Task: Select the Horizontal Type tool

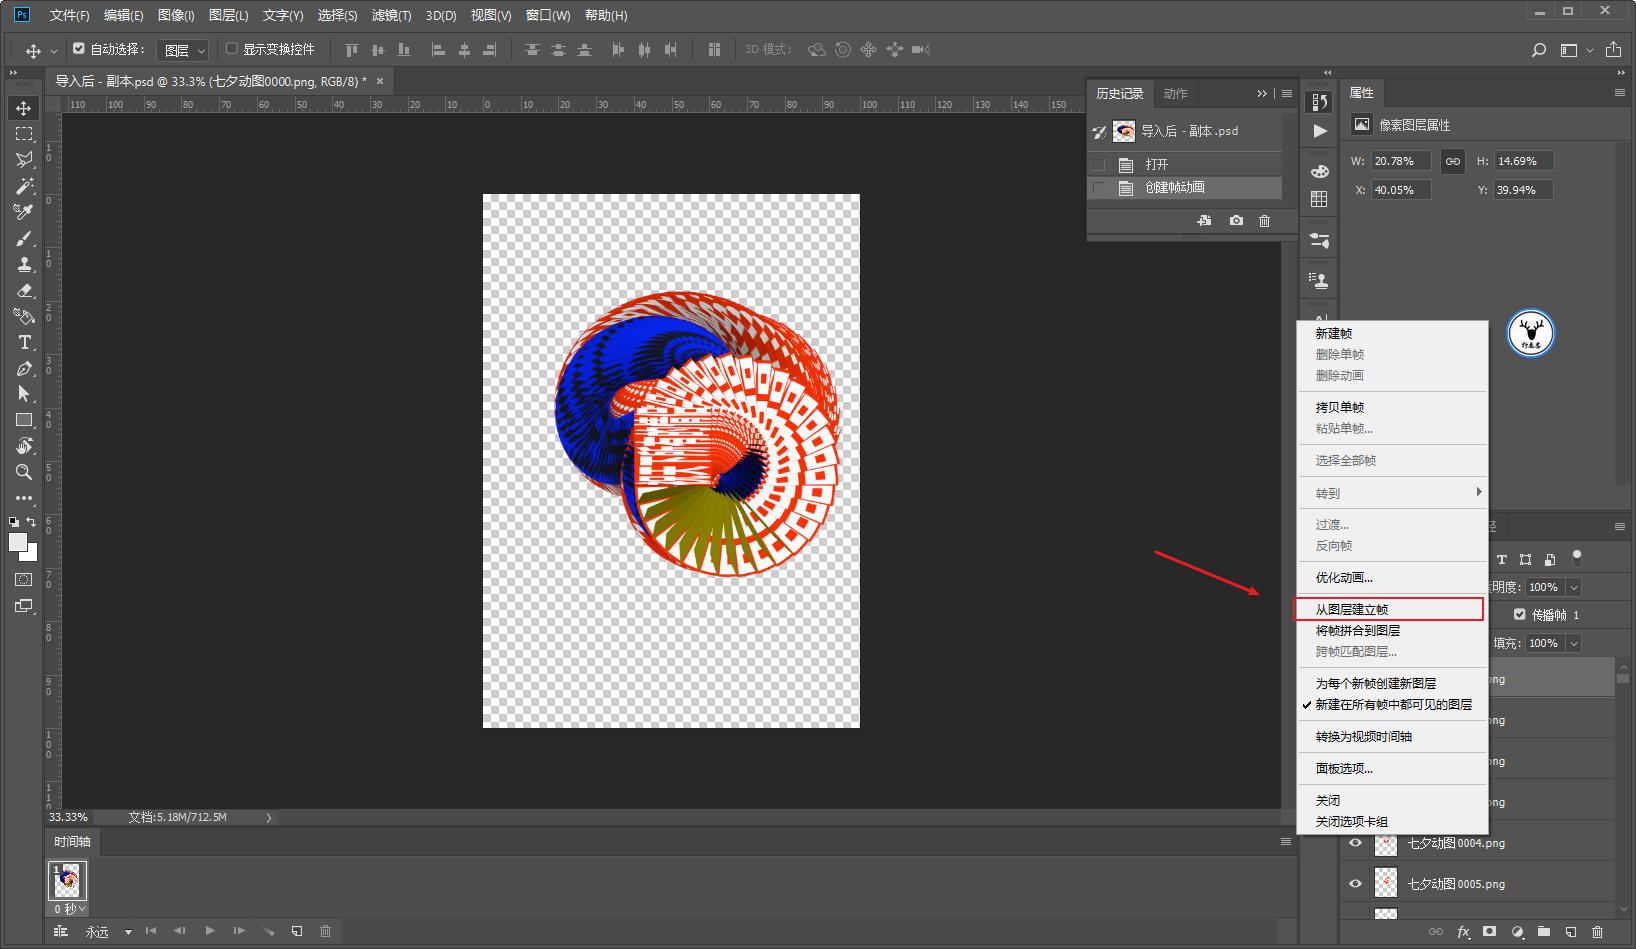Action: pyautogui.click(x=24, y=342)
